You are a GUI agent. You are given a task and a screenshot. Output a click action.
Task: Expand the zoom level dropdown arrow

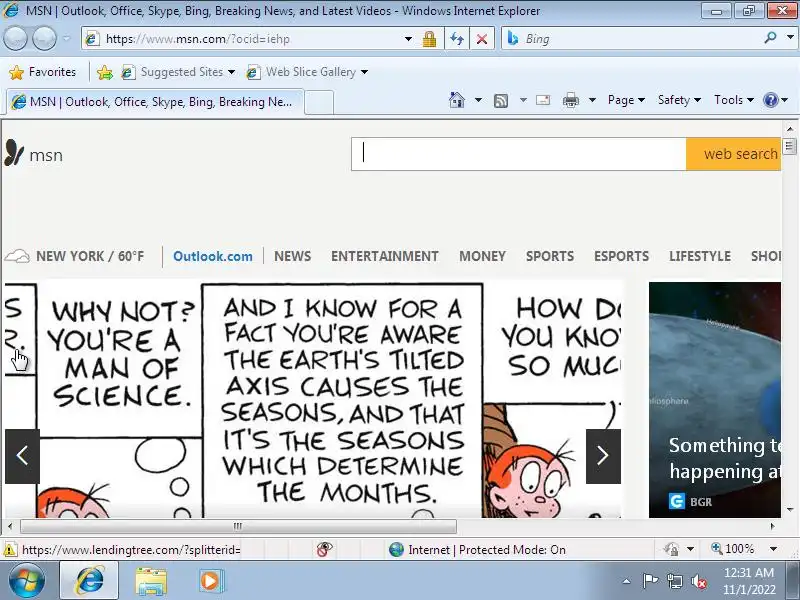(773, 549)
